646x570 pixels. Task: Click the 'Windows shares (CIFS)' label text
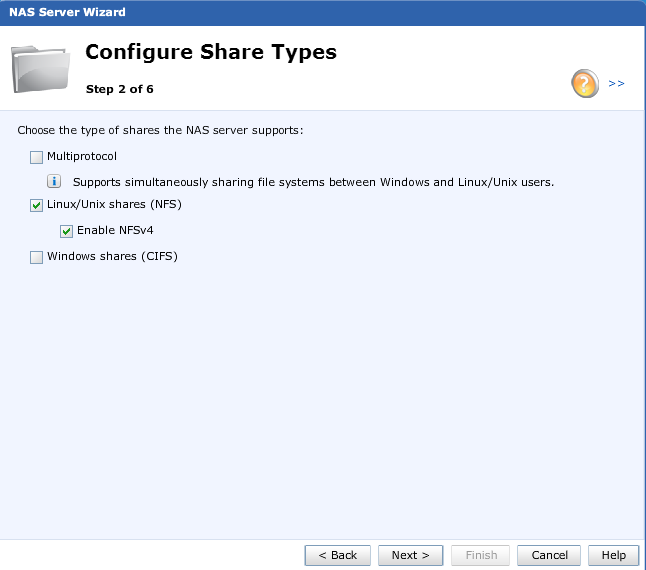coord(112,257)
